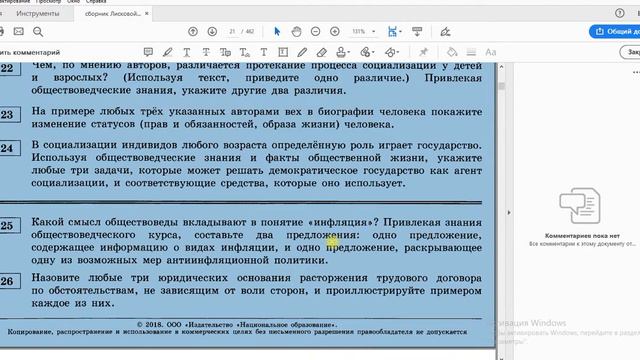
Task: Go to the next page with down arrow
Action: pyautogui.click(x=212, y=31)
